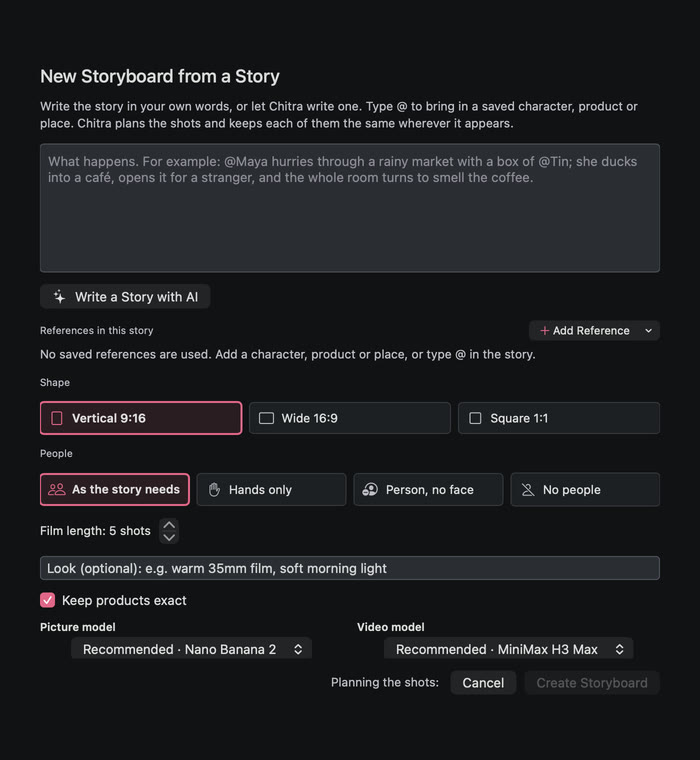Decrease film length with the down arrow

[169, 537]
